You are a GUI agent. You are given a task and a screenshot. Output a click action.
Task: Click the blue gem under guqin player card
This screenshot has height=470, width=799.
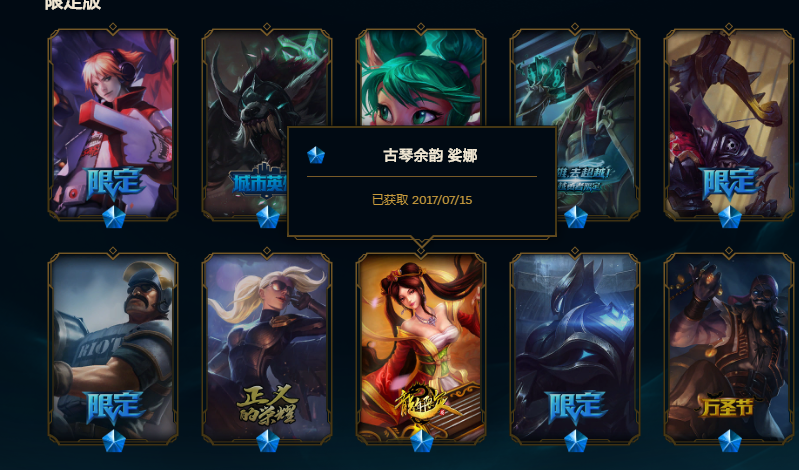coord(422,441)
